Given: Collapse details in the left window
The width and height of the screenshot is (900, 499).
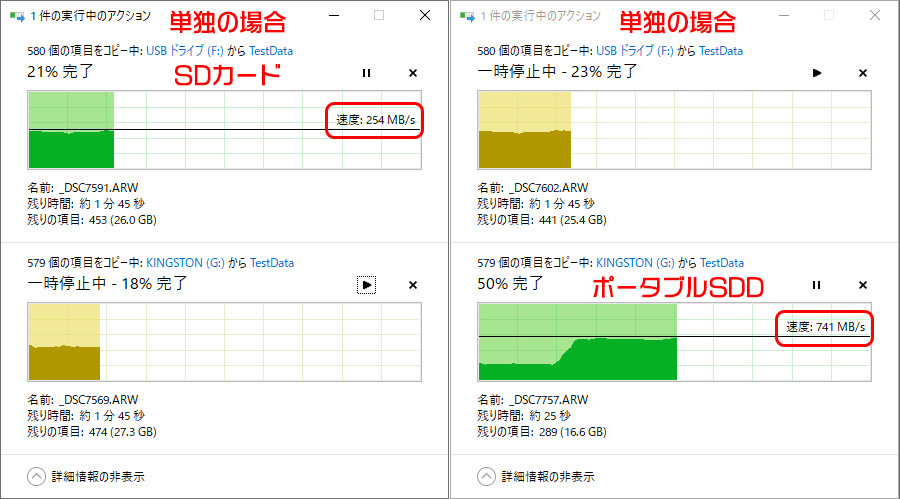Looking at the screenshot, I should [x=86, y=477].
